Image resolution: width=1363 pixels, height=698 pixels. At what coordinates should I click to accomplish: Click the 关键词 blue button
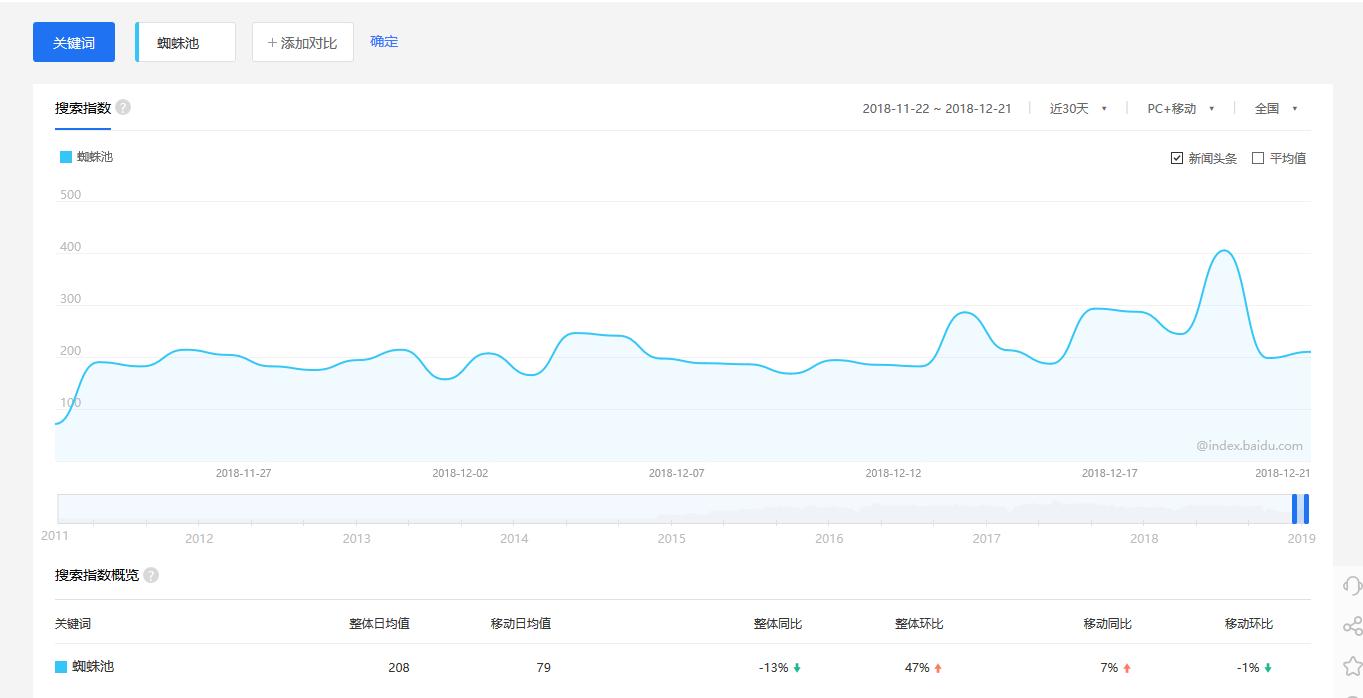point(74,43)
